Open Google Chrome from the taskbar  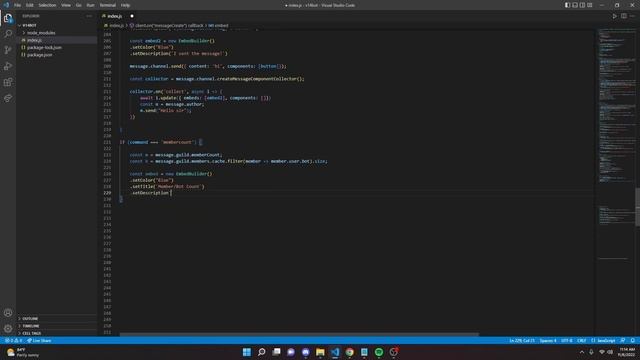(350, 352)
